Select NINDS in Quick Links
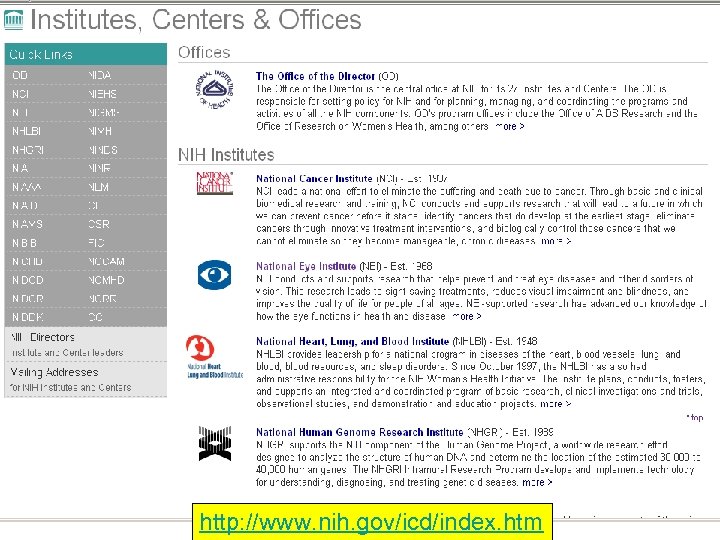The image size is (720, 540). 103,150
